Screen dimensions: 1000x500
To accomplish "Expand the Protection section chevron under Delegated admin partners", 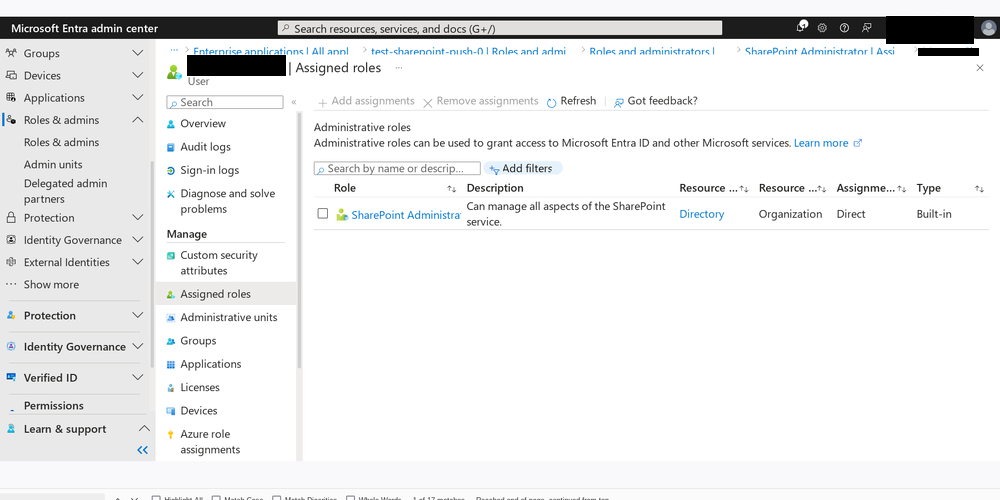I will coord(137,217).
